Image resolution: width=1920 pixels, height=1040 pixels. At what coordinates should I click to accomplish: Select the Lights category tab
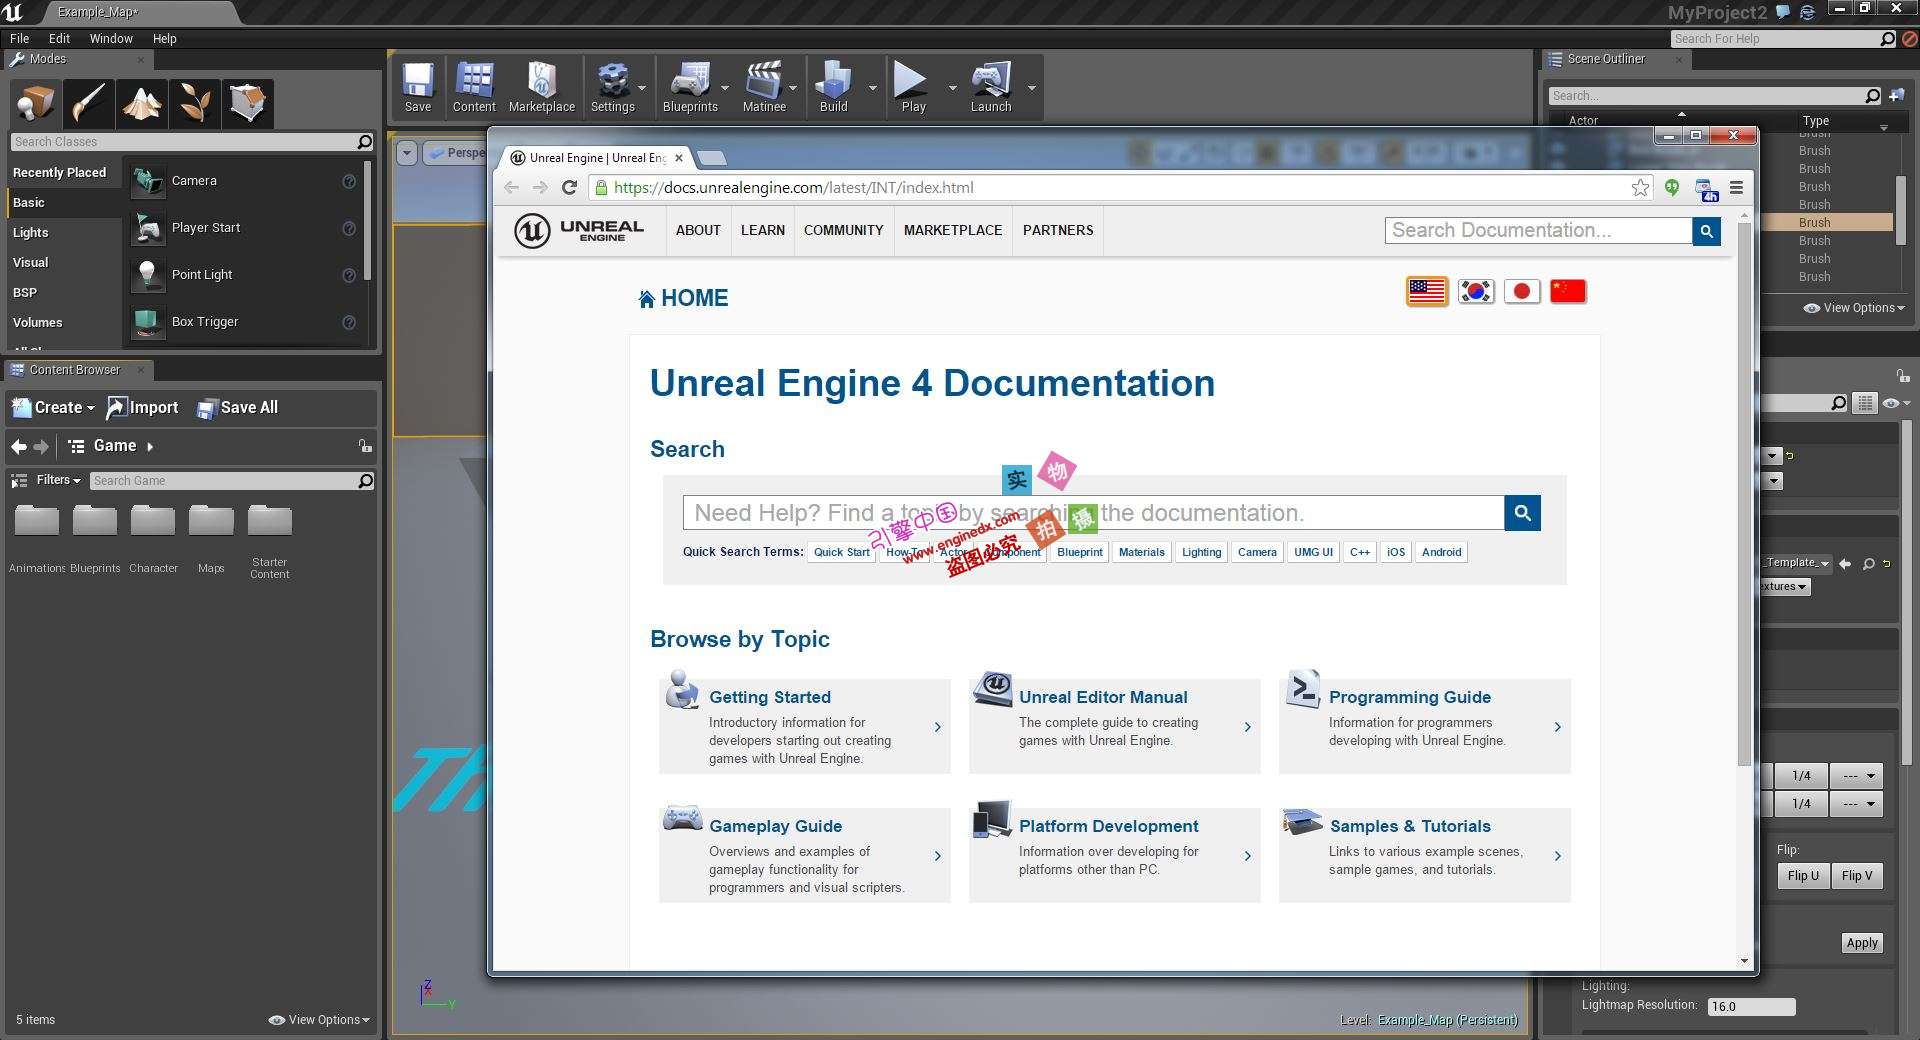[x=31, y=232]
